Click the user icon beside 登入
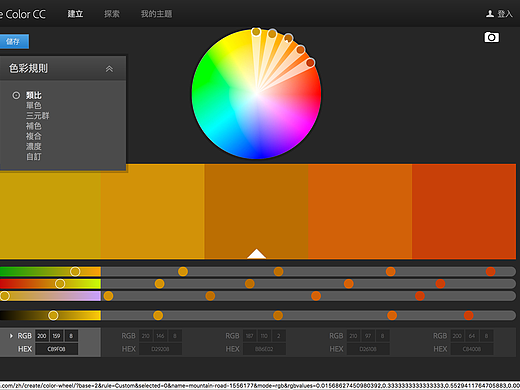 490,14
